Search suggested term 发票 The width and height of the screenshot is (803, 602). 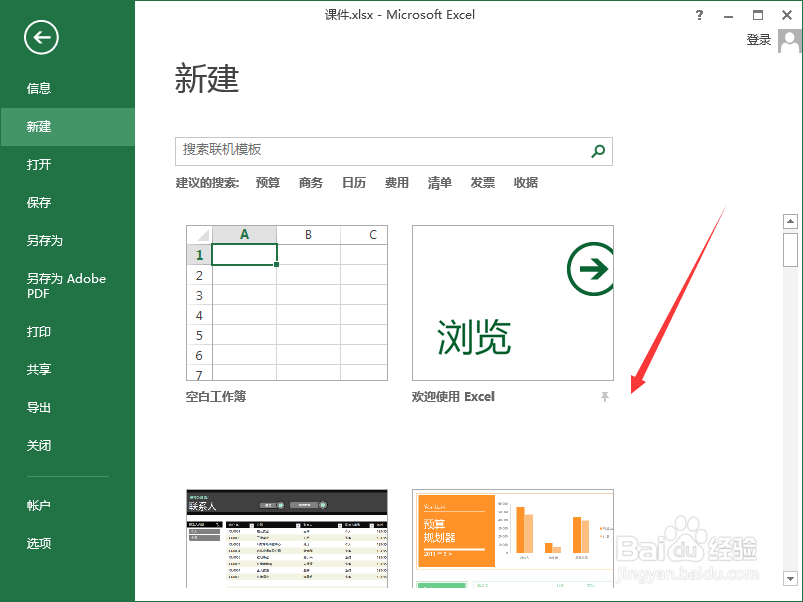pos(483,183)
